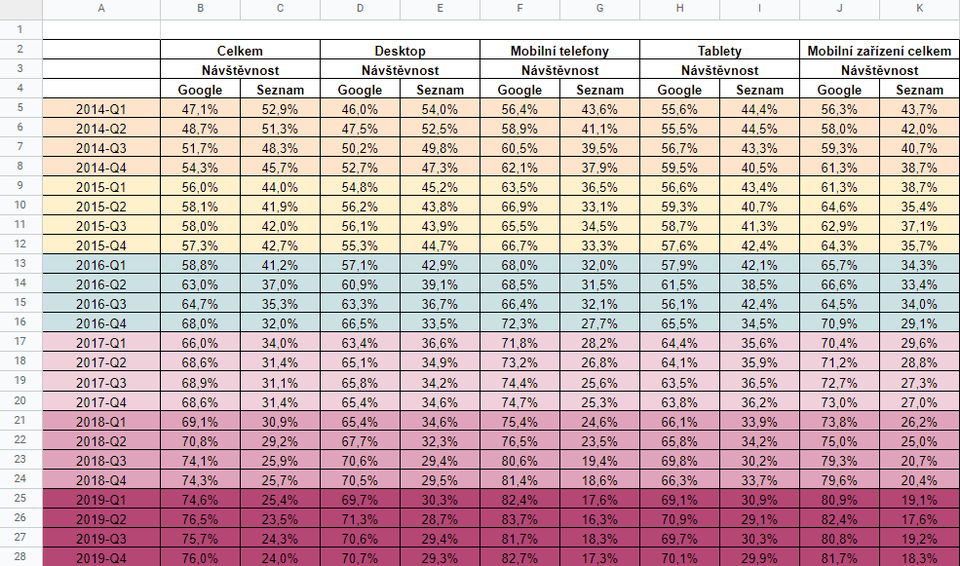Select column F header
Viewport: 960px width, 566px height.
pyautogui.click(x=520, y=9)
